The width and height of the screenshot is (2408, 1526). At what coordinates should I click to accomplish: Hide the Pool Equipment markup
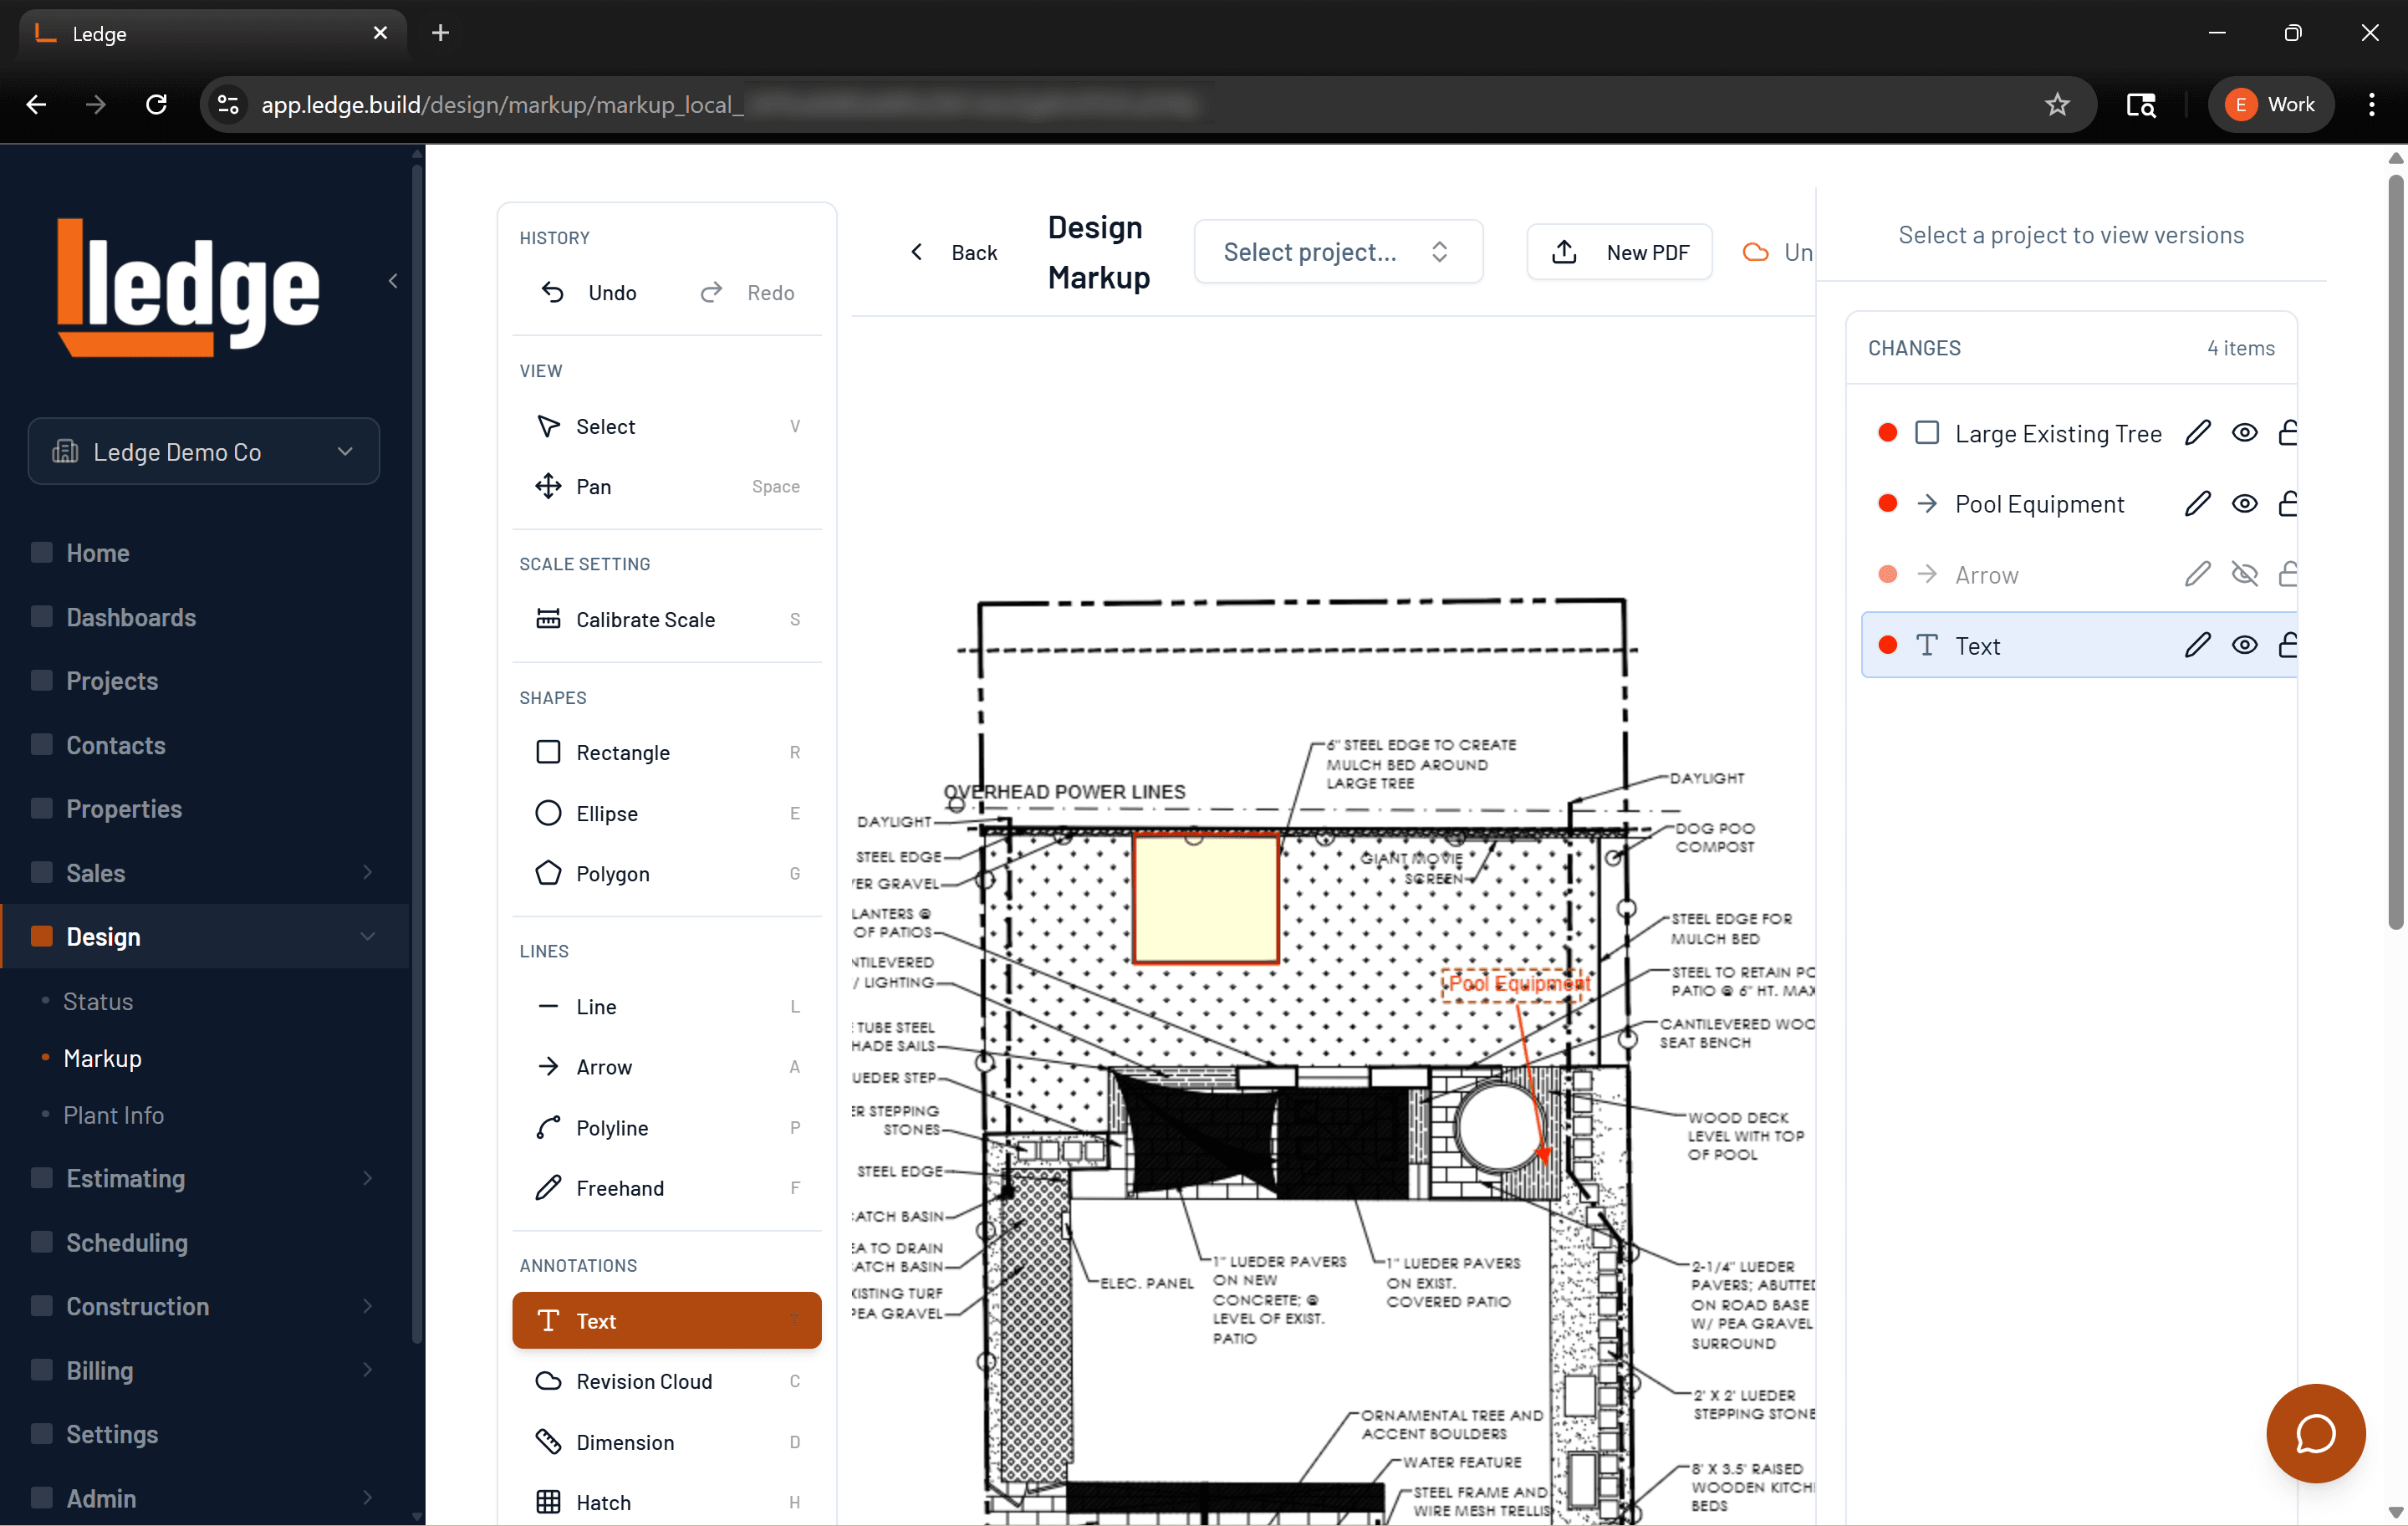(x=2244, y=503)
